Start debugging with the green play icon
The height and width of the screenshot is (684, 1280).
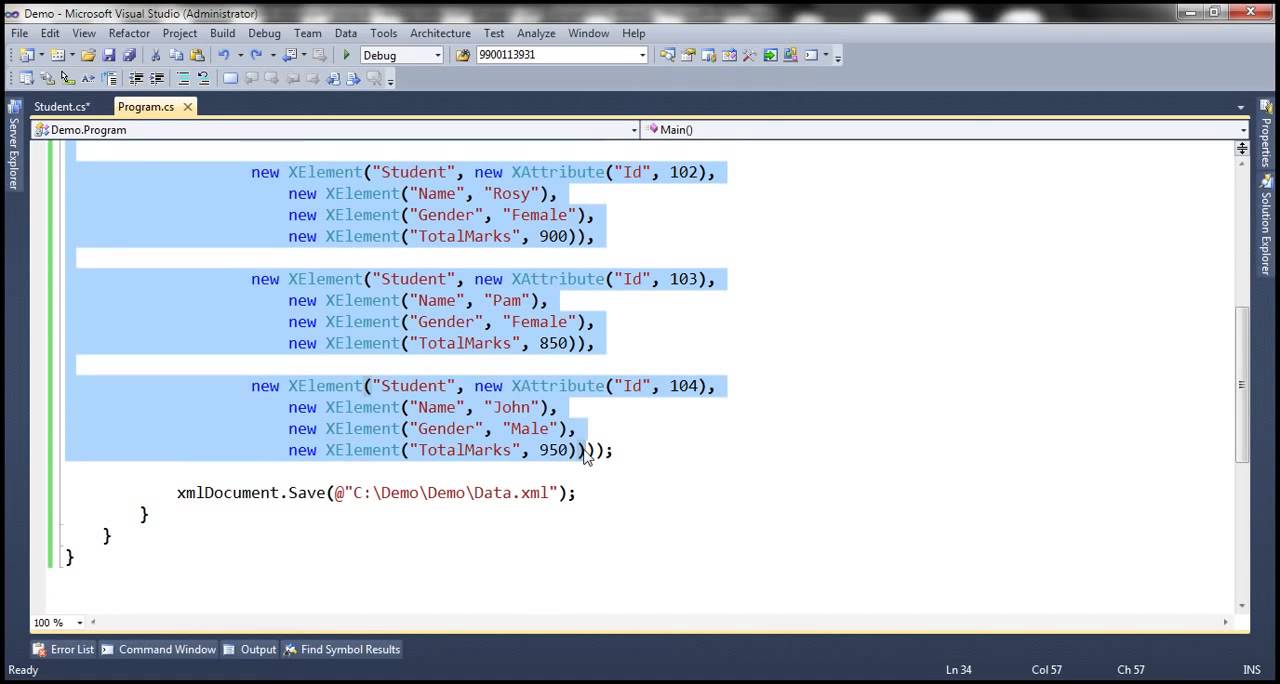347,55
